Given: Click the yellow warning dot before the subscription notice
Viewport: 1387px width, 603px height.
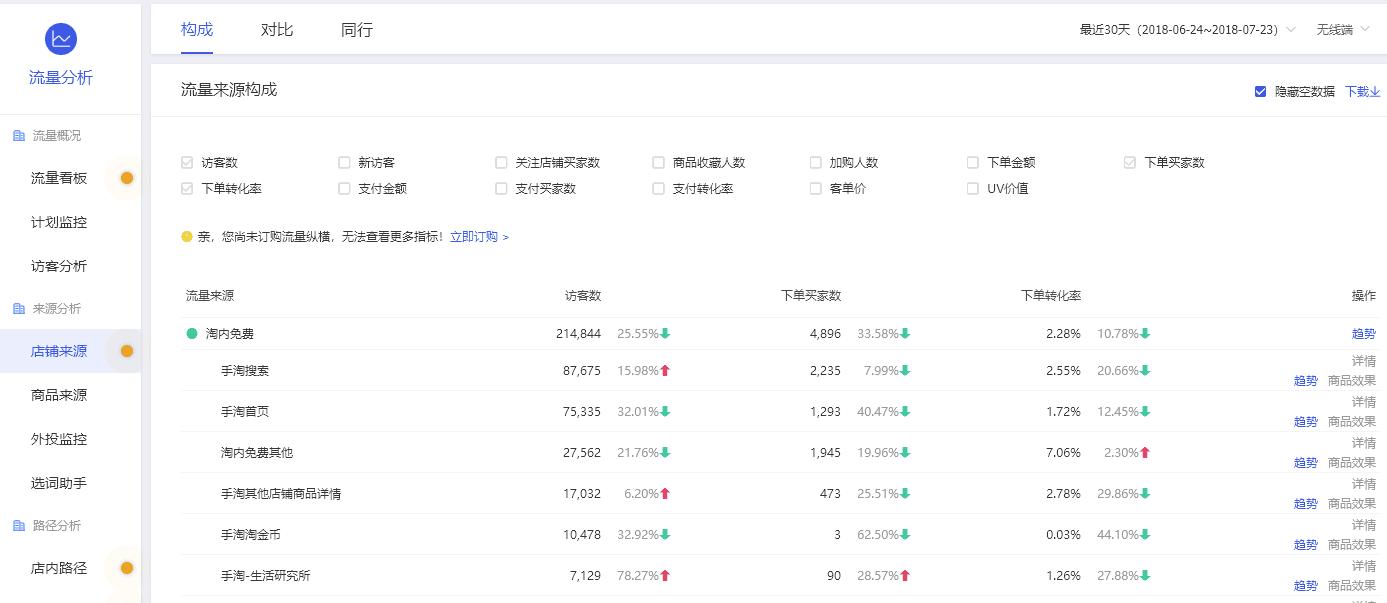Looking at the screenshot, I should (187, 237).
